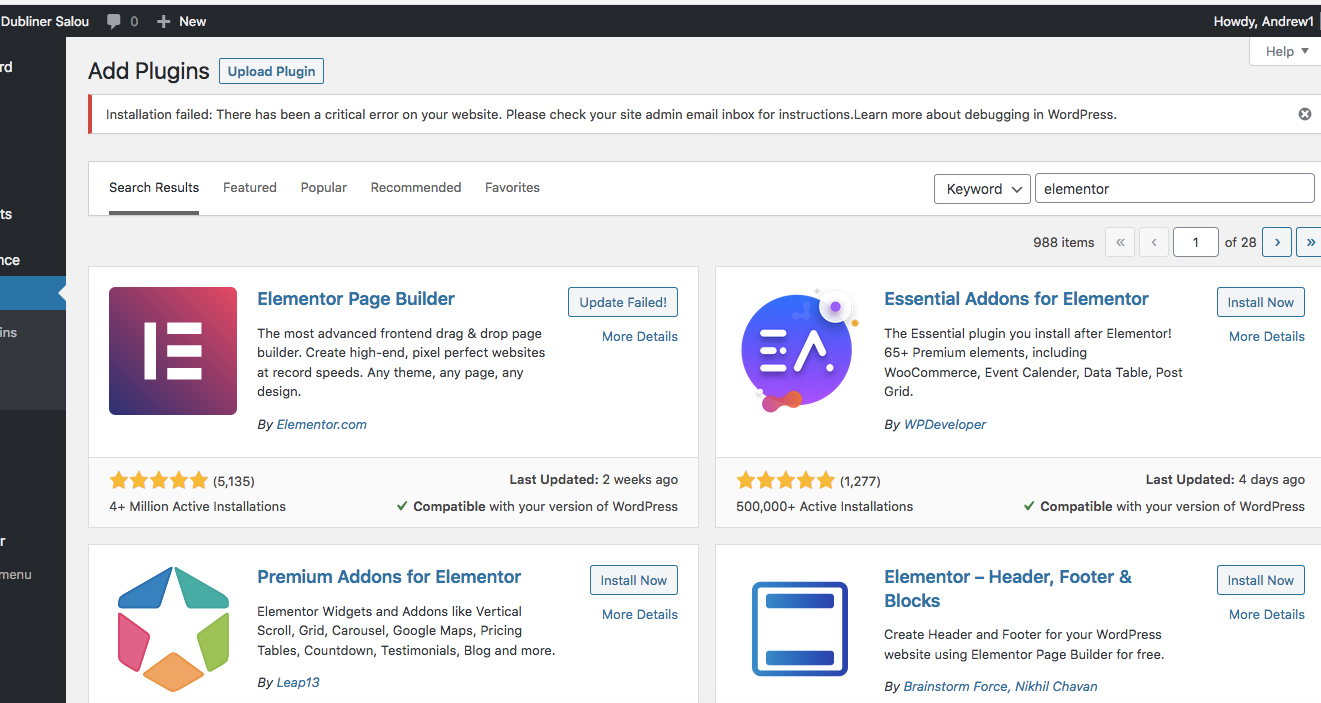Visit the WPDeveloper author link
Image resolution: width=1321 pixels, height=703 pixels.
pos(945,425)
